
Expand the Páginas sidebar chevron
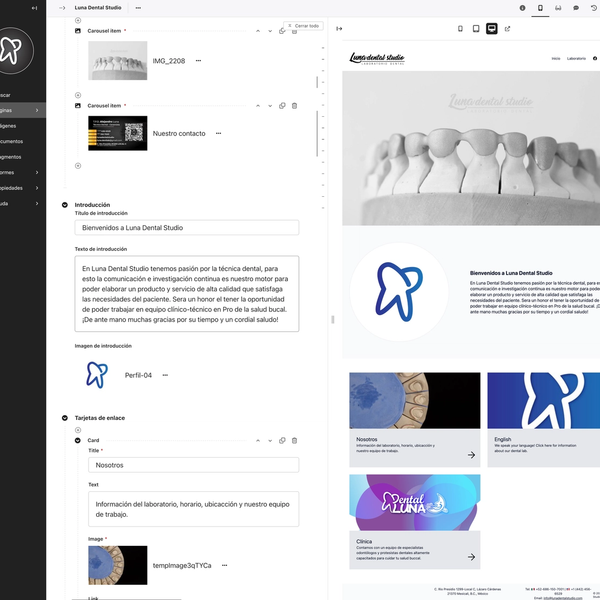point(37,110)
